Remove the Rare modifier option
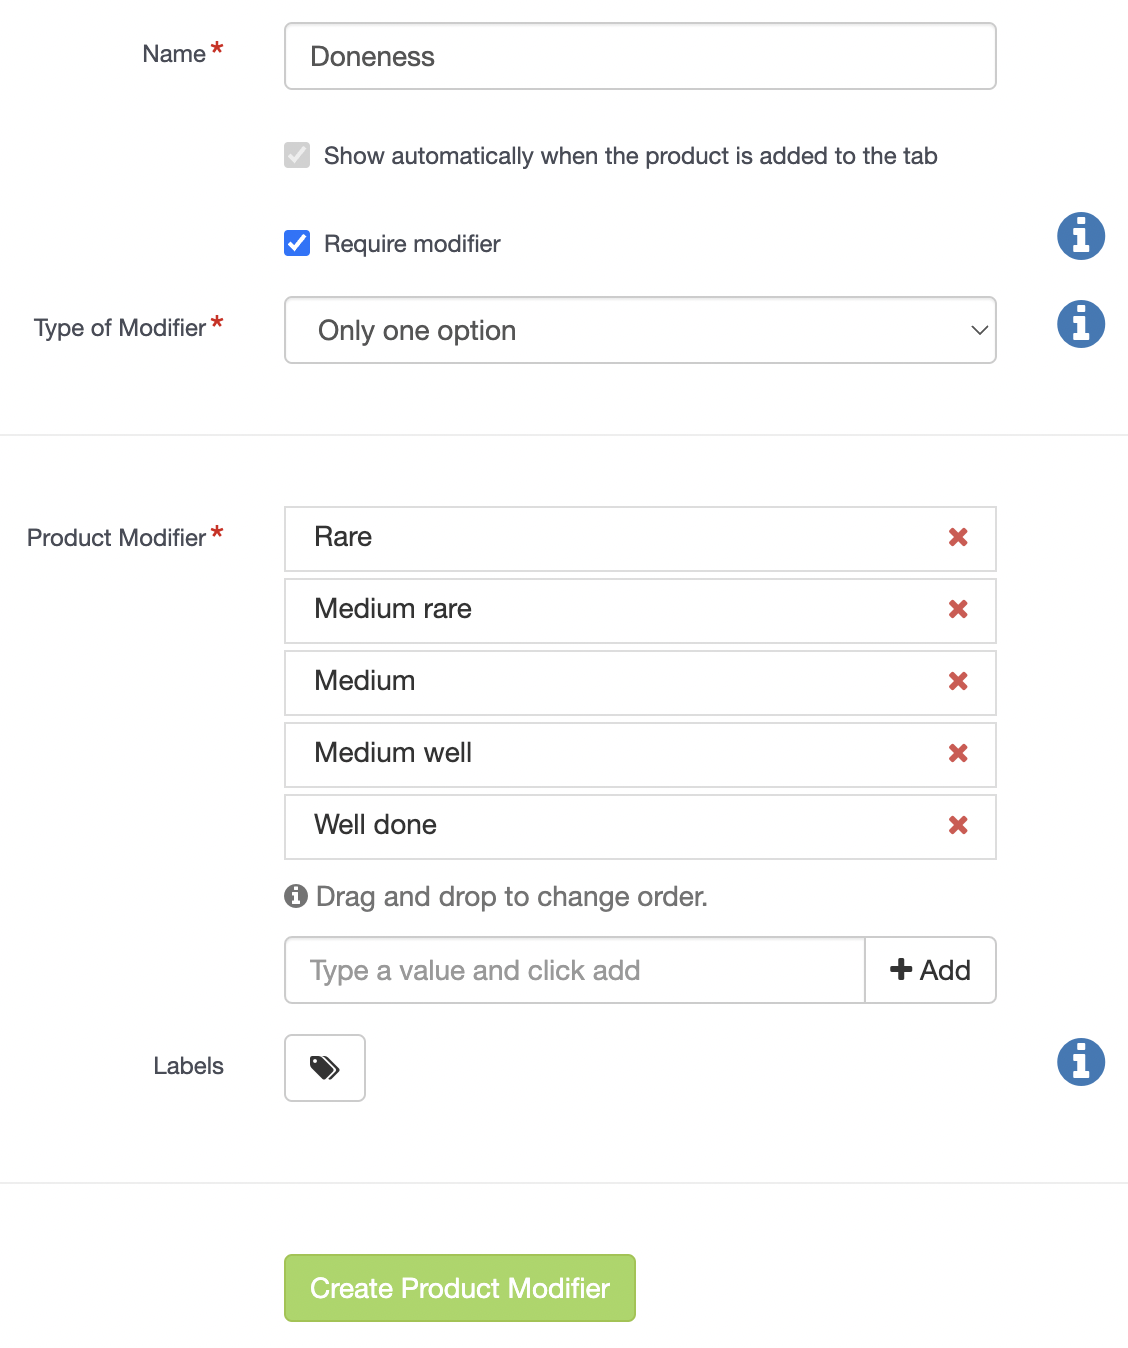 [x=958, y=538]
